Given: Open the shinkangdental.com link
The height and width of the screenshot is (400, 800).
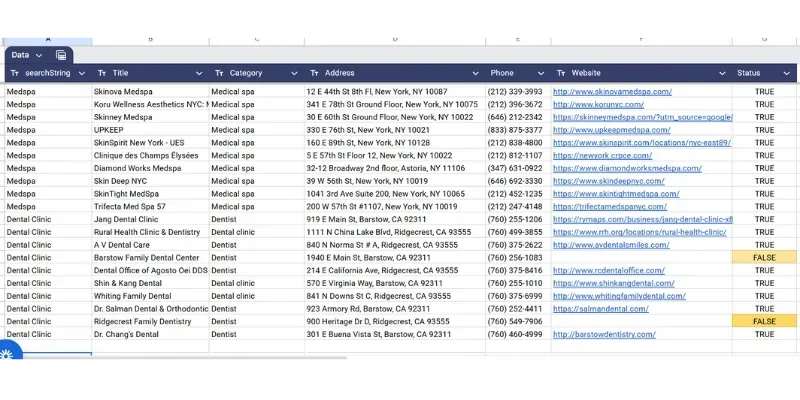Looking at the screenshot, I should tap(614, 284).
